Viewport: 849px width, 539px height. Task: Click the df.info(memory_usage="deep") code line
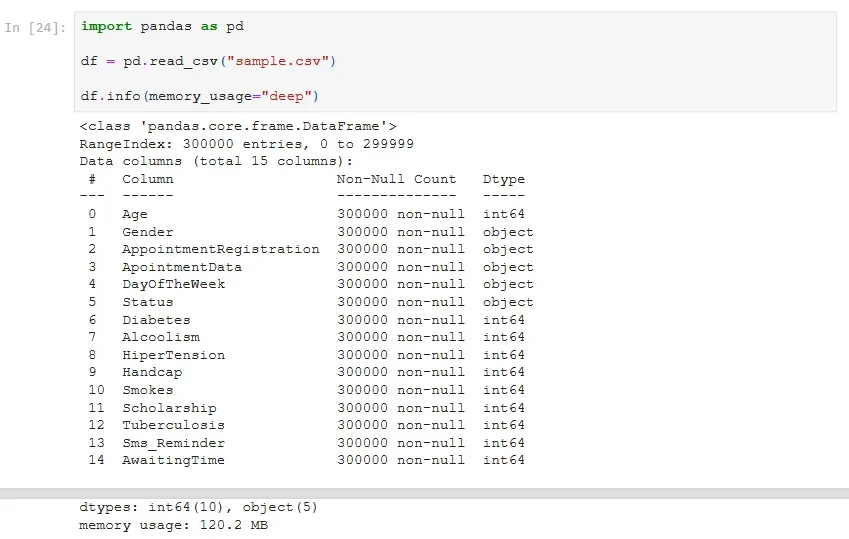pos(200,96)
